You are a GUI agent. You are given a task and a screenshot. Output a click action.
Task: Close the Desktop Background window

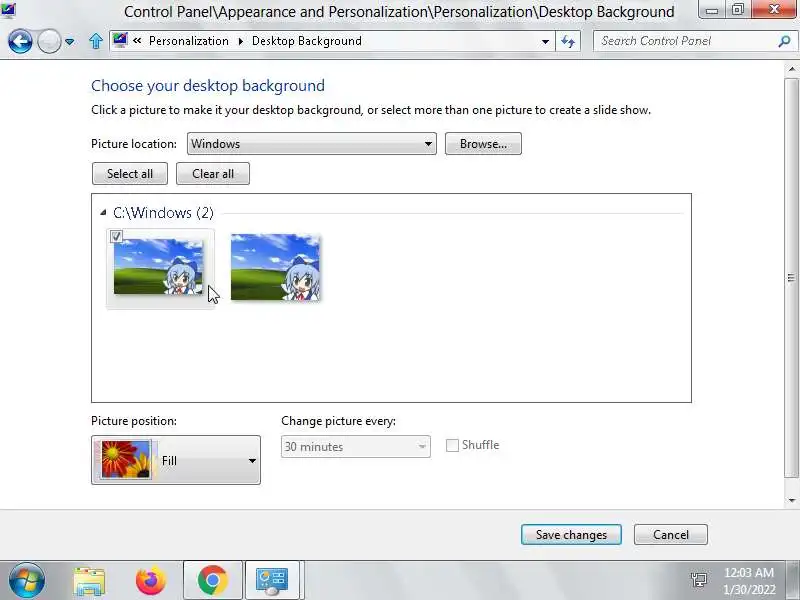773,10
